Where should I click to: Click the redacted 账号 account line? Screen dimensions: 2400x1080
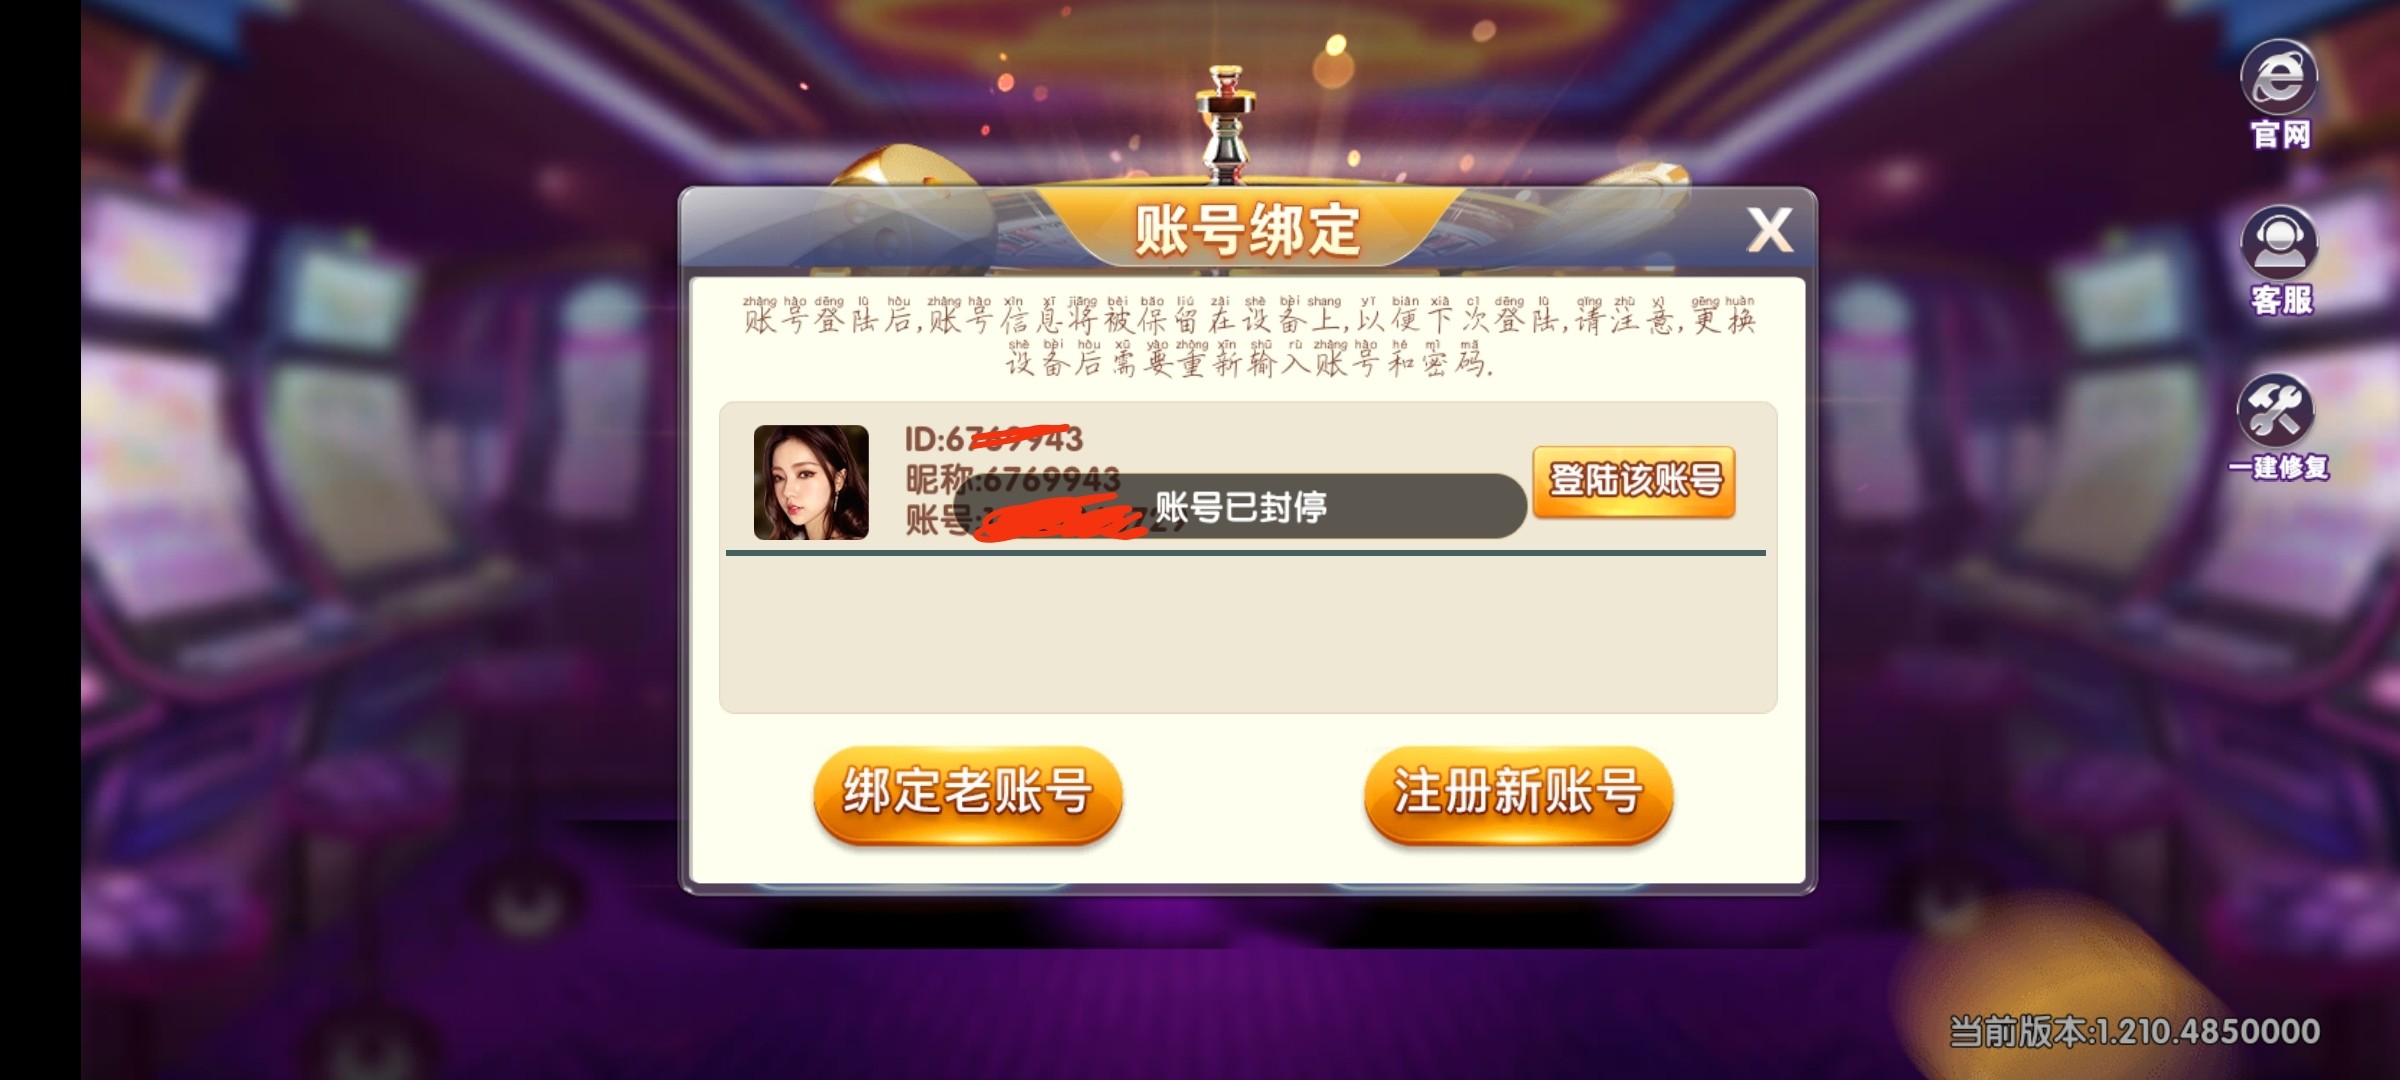(1040, 520)
